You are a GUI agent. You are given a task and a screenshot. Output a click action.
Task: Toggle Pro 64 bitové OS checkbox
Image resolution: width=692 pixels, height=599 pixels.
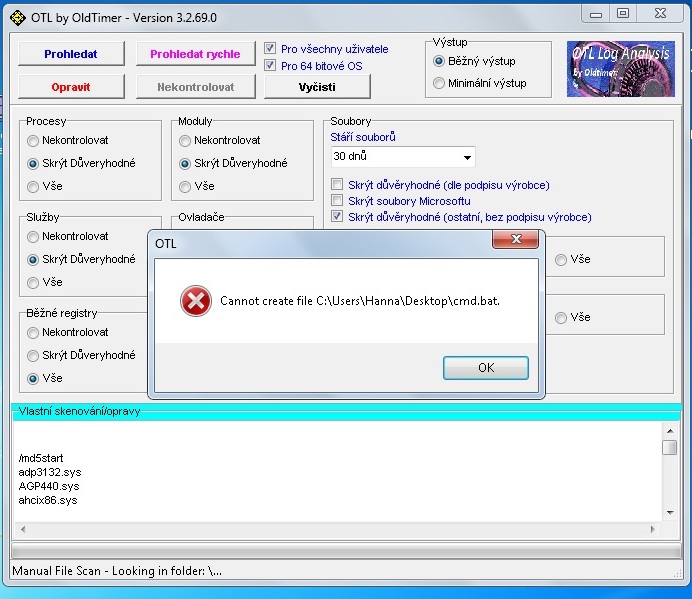pos(271,66)
